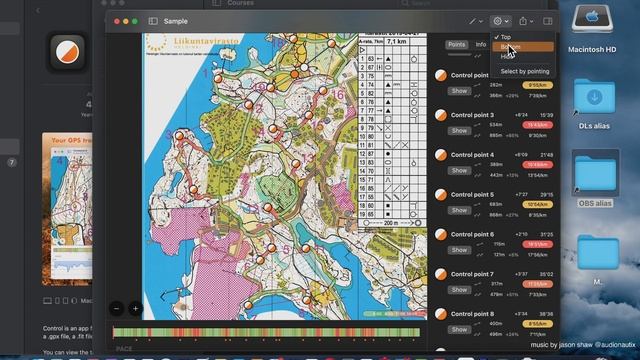Click the Control point 6 icon
Viewport: 640px width, 360px height.
click(x=441, y=234)
